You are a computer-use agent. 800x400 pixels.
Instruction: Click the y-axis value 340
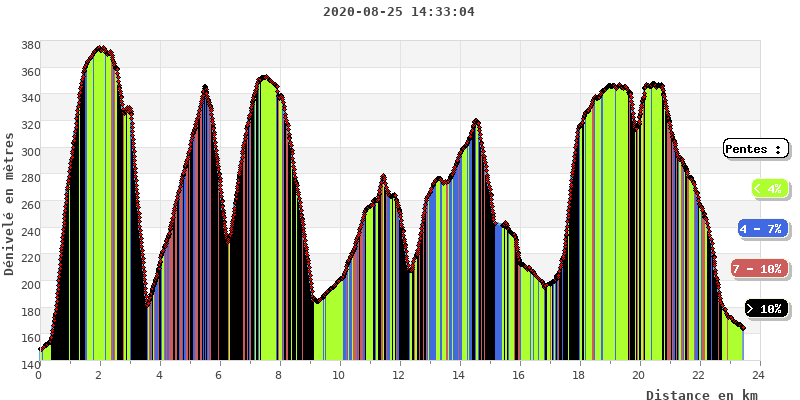30,98
